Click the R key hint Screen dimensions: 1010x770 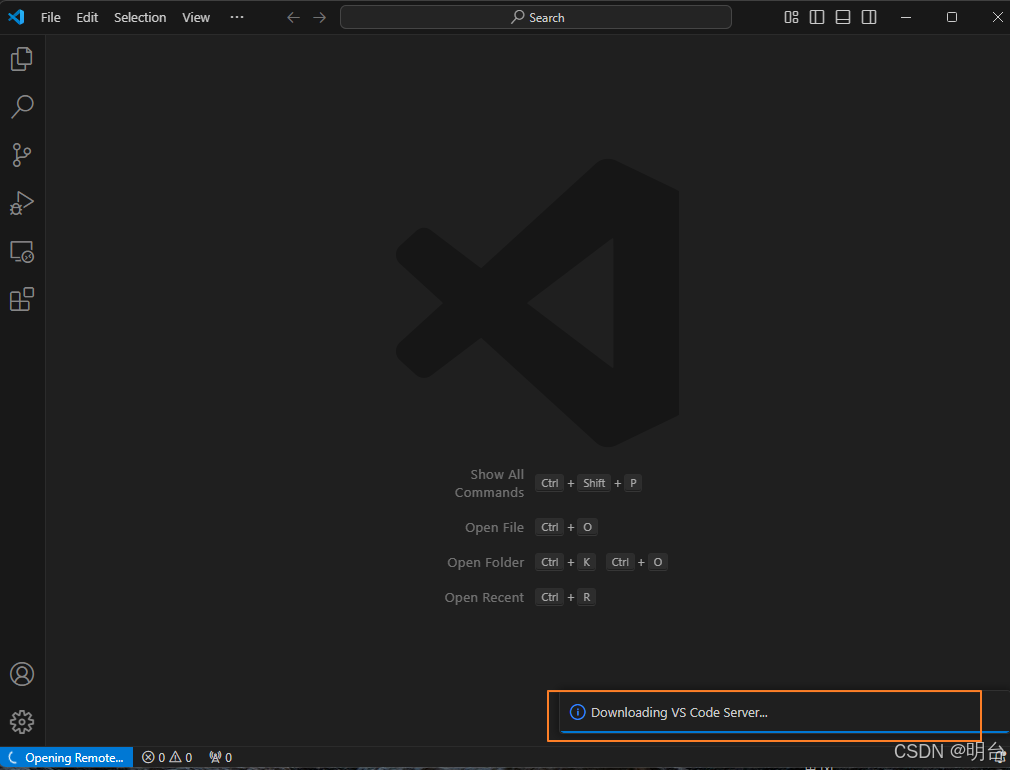tap(587, 597)
